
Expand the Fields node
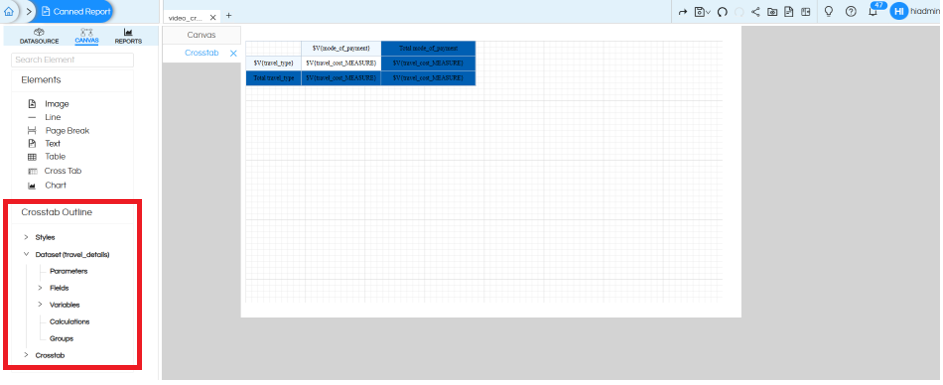(x=40, y=288)
